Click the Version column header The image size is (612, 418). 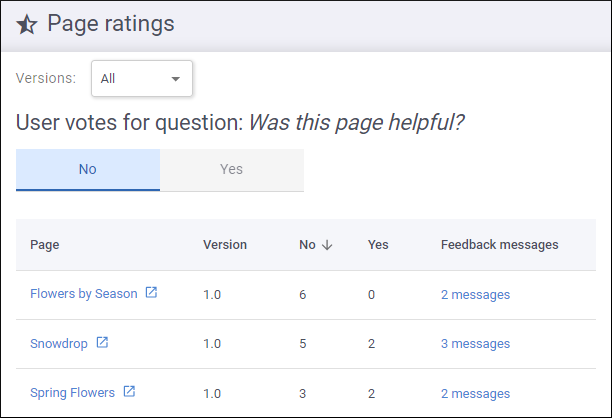225,245
